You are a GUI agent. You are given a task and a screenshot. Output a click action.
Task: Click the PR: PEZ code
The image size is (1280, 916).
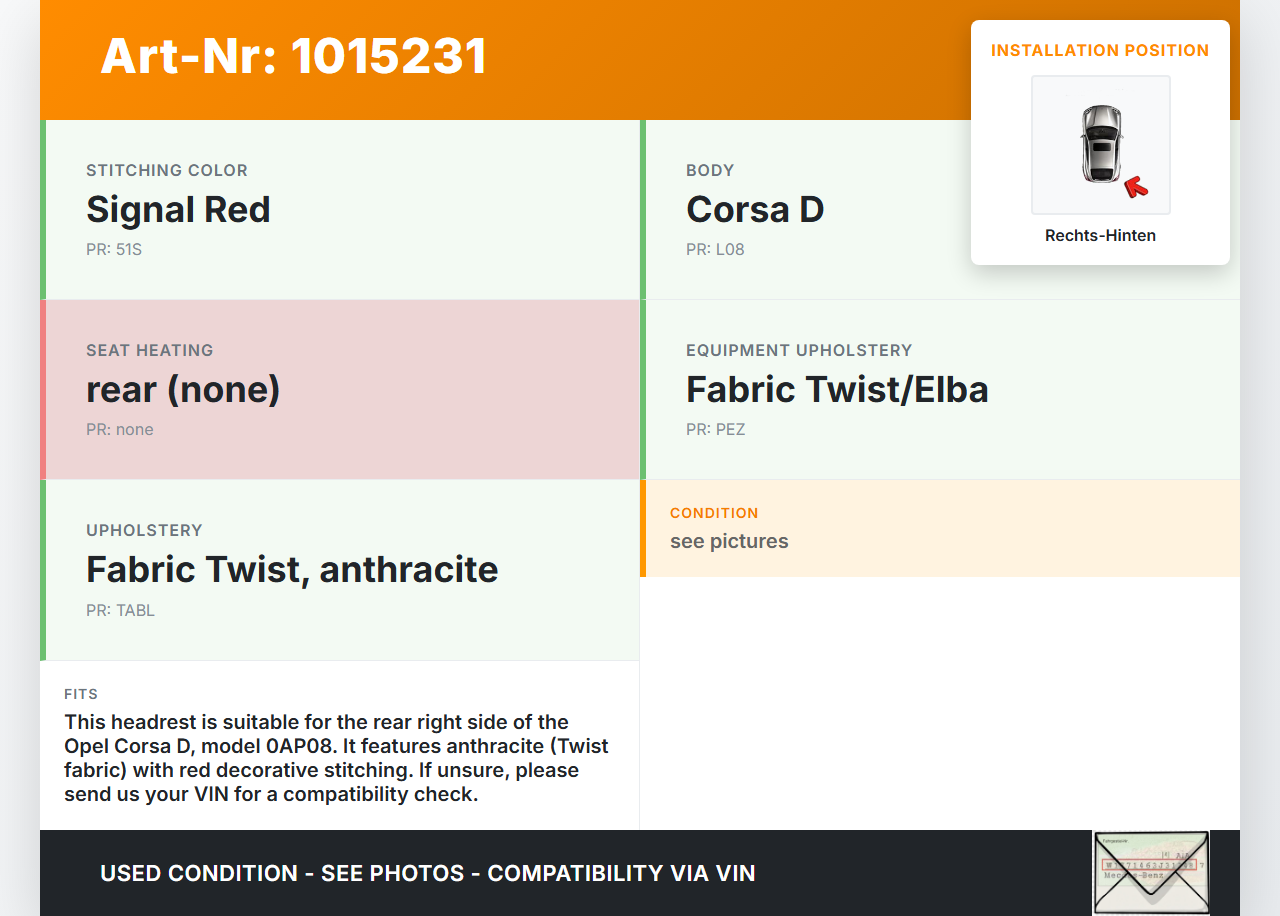[715, 430]
